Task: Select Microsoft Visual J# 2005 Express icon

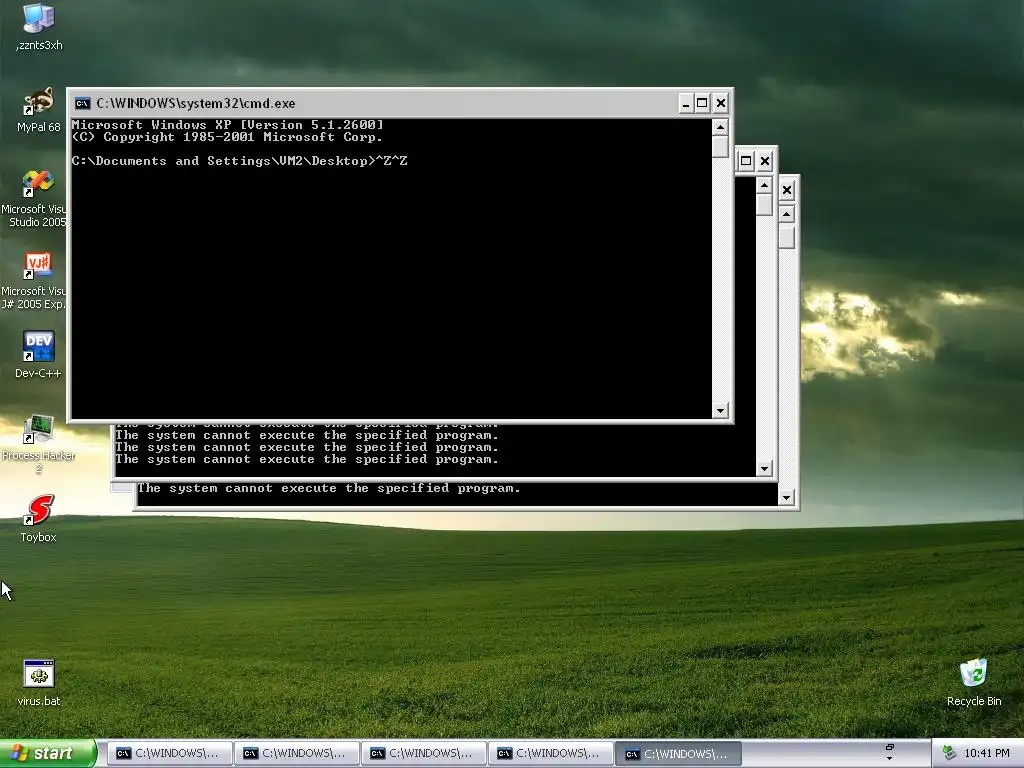Action: click(x=34, y=280)
